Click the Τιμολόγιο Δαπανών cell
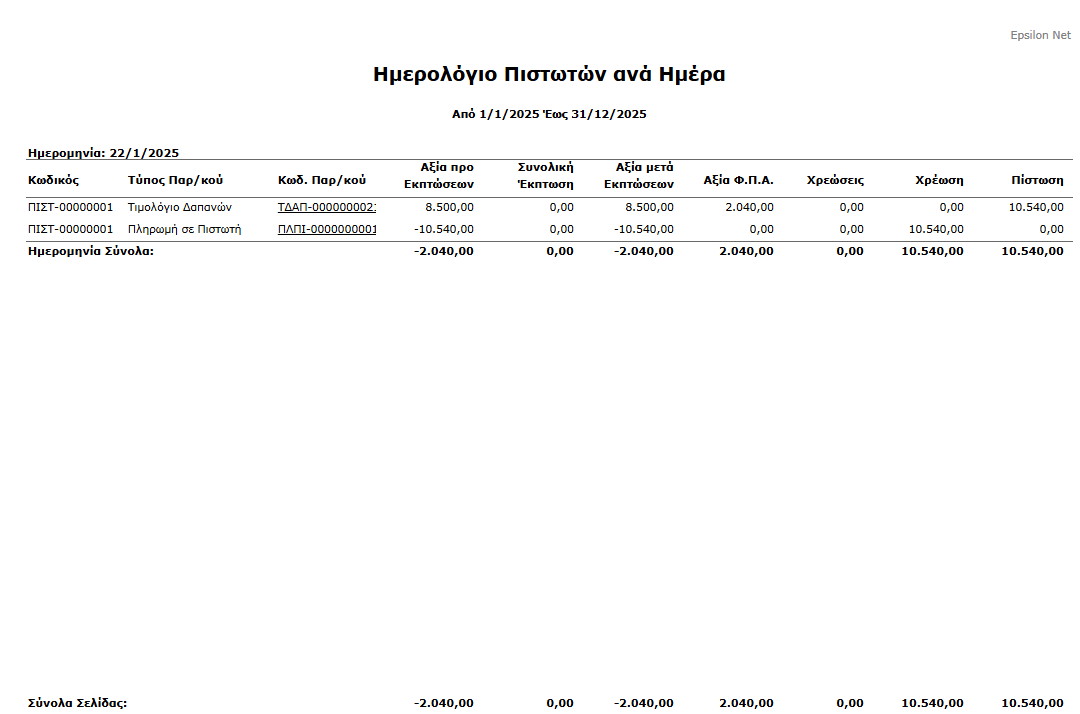This screenshot has height=714, width=1080. [180, 207]
